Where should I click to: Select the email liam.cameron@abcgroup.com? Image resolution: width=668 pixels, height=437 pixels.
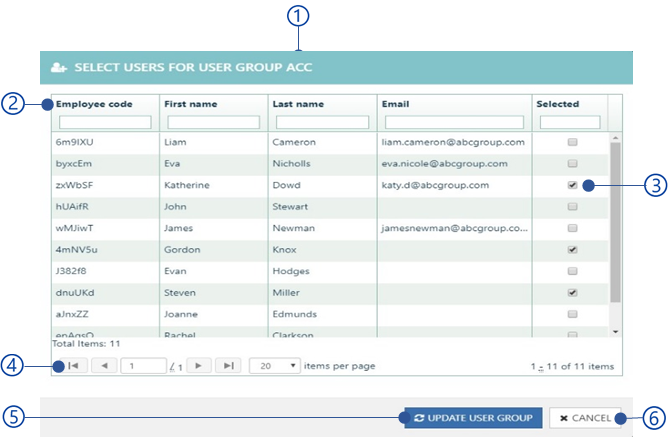tap(453, 142)
